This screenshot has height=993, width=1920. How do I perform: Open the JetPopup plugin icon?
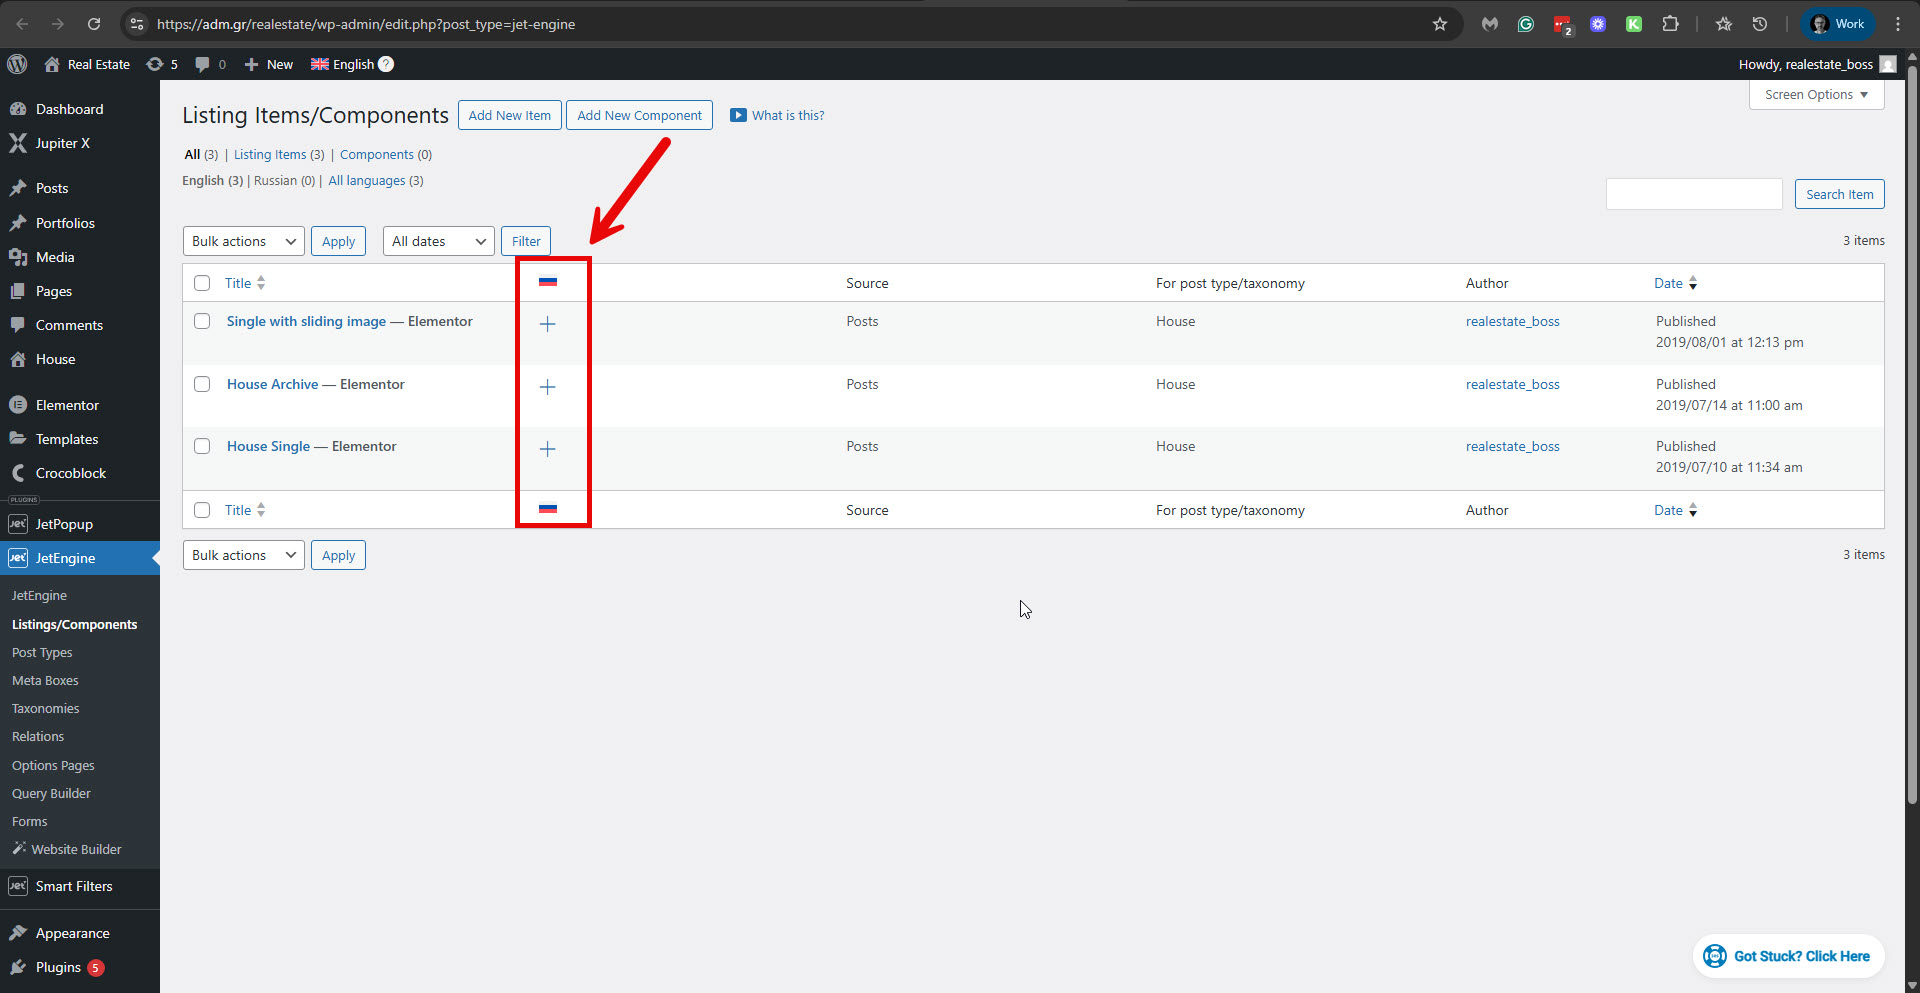(x=18, y=524)
